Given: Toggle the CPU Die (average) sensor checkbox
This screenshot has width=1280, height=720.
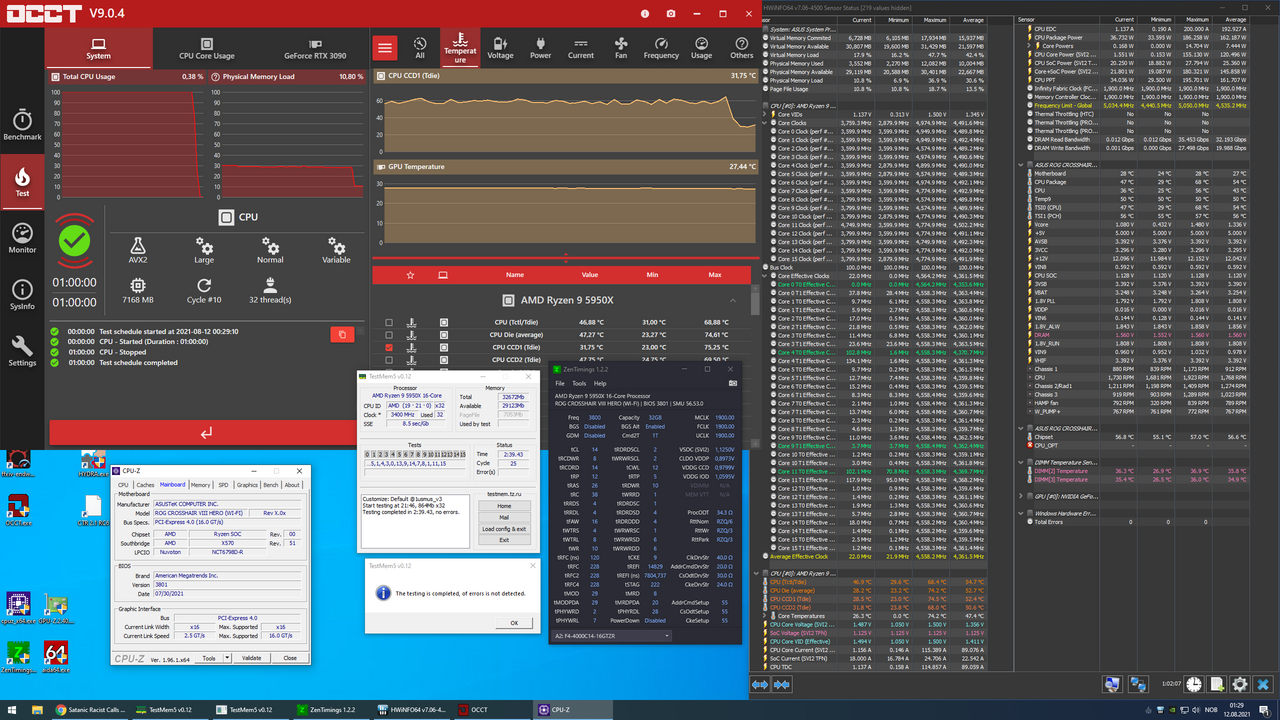Looking at the screenshot, I should pos(389,335).
